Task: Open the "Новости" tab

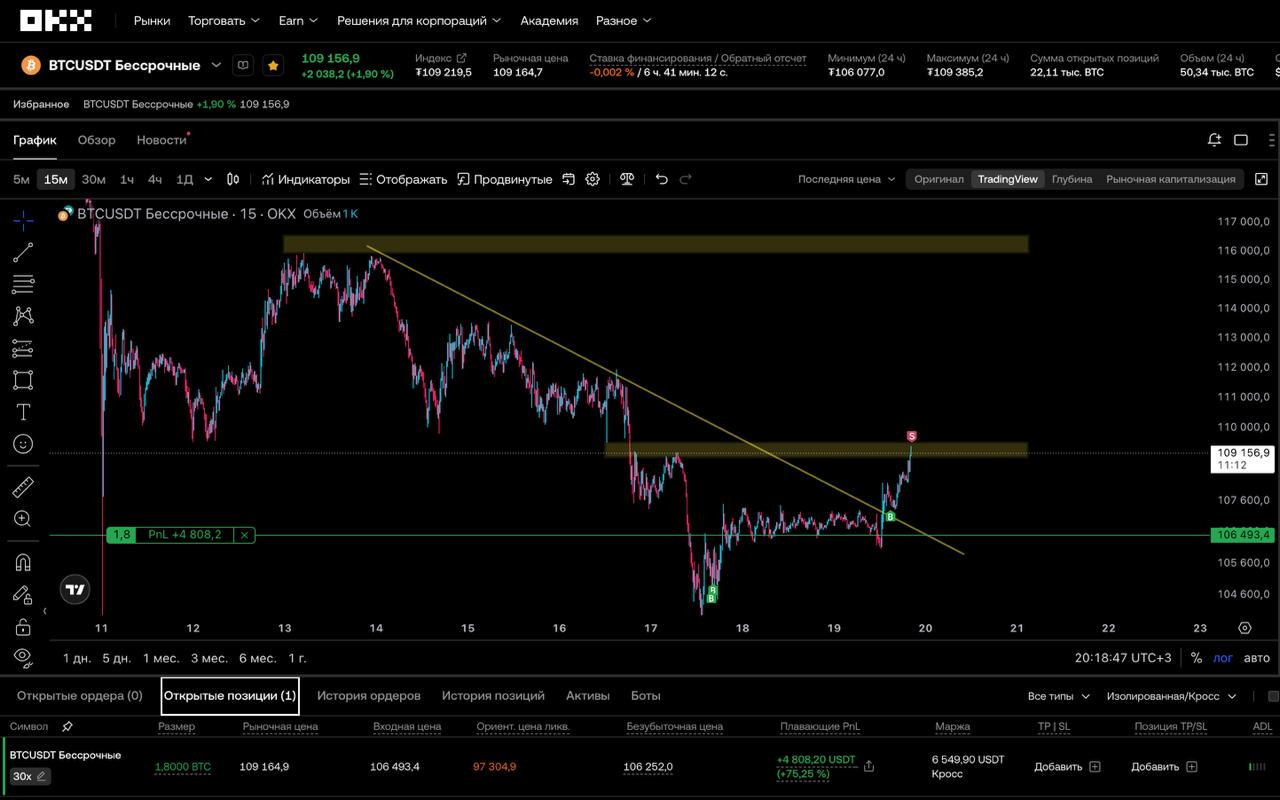Action: pos(161,140)
